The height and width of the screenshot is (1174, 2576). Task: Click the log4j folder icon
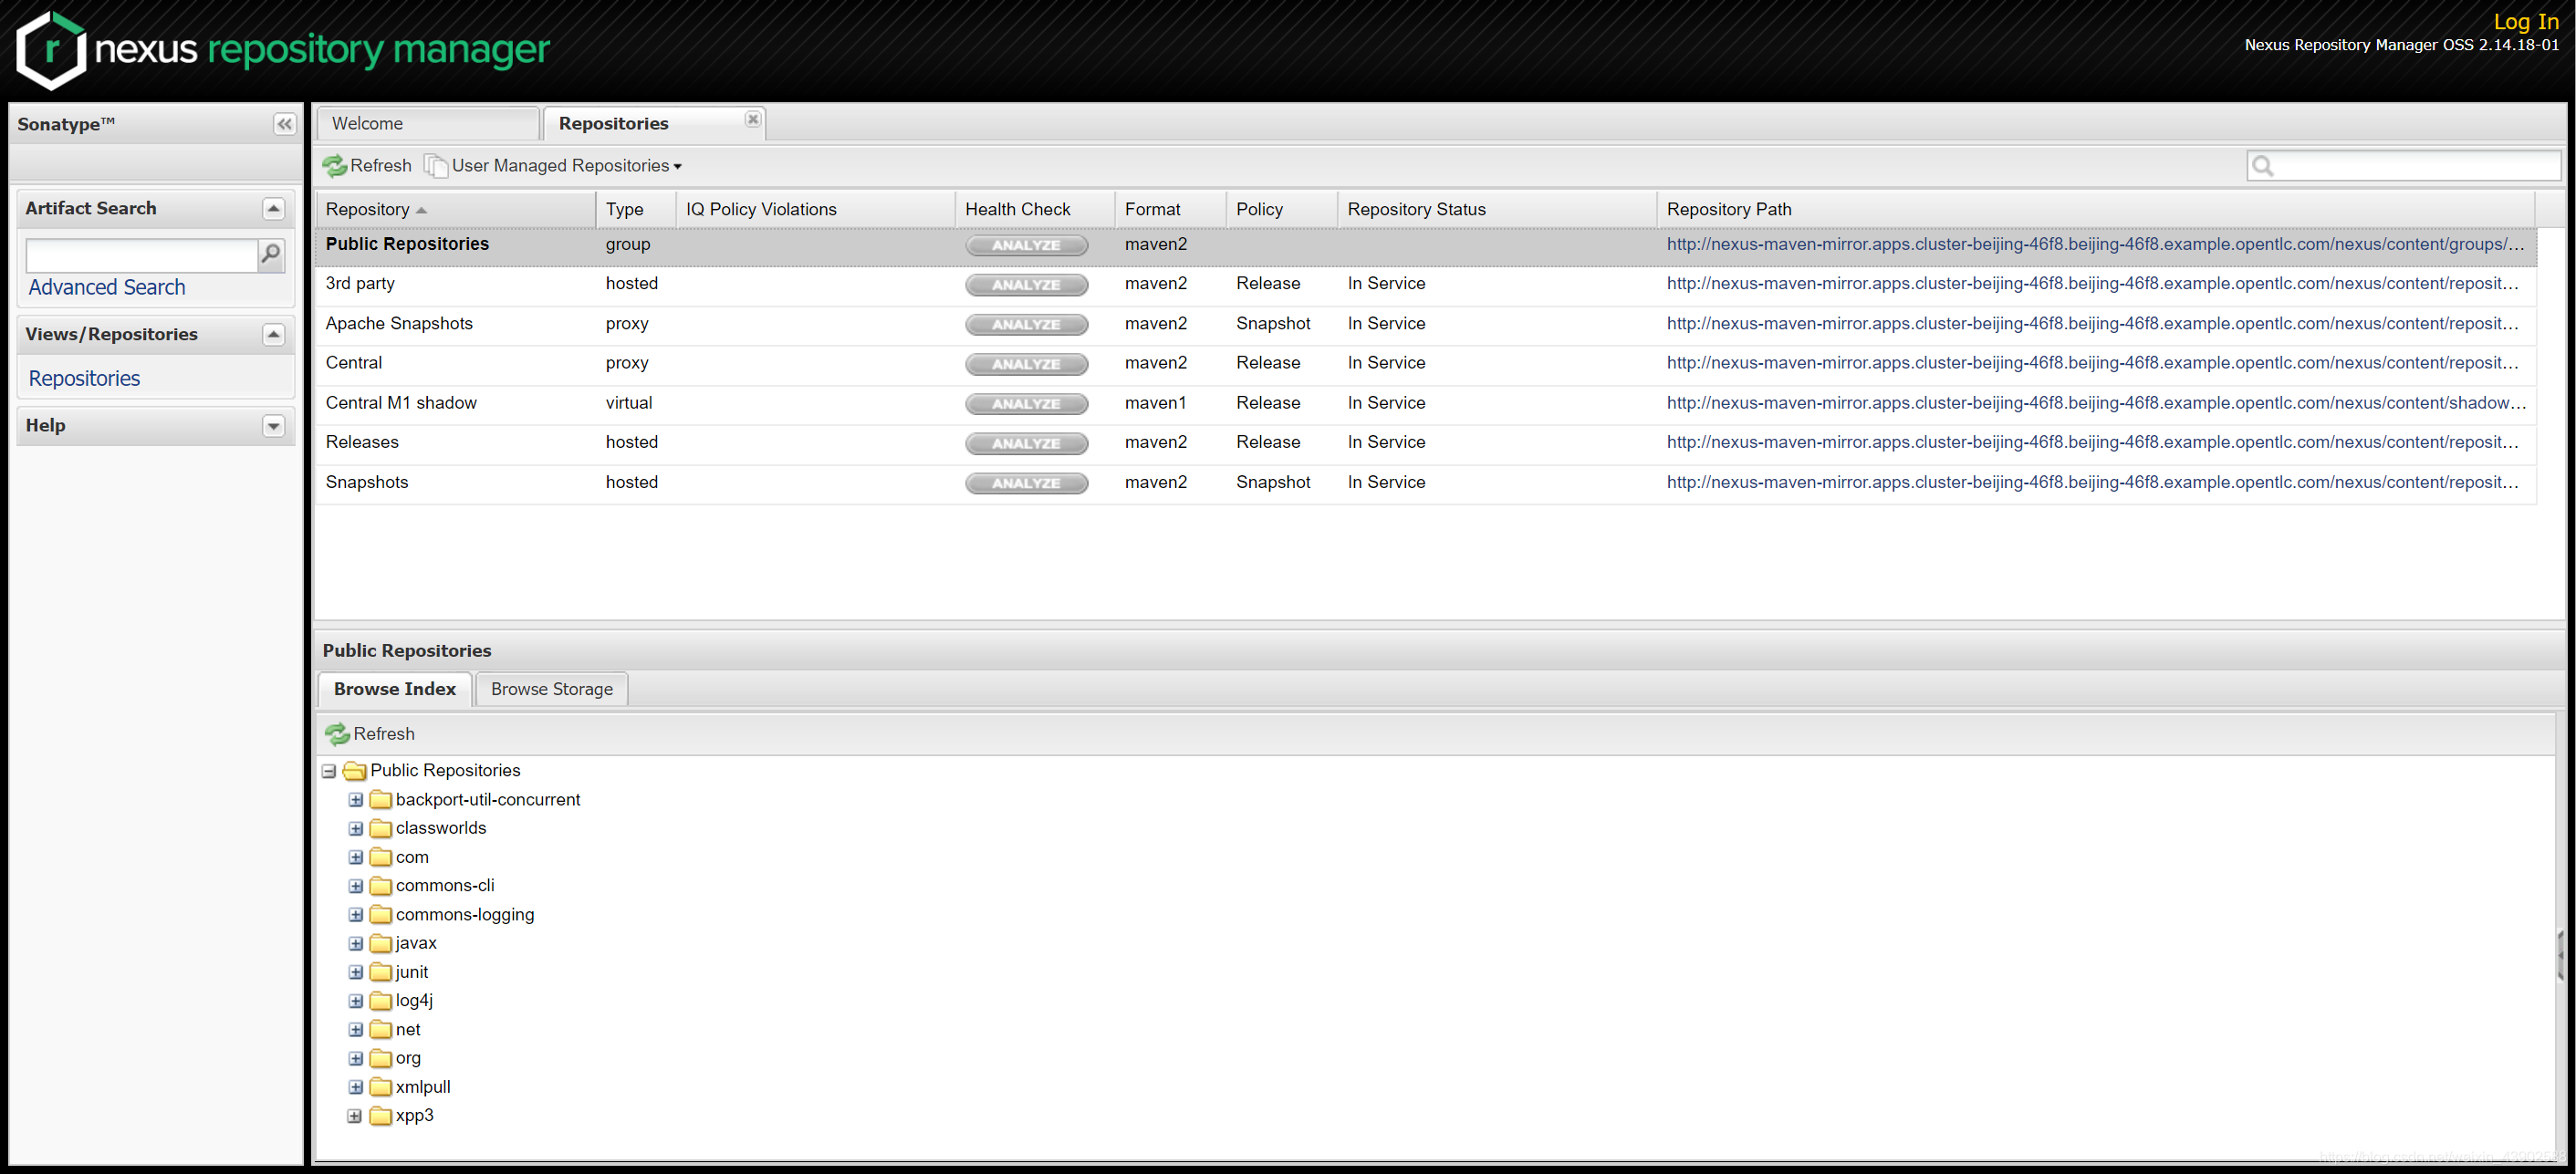coord(380,1001)
